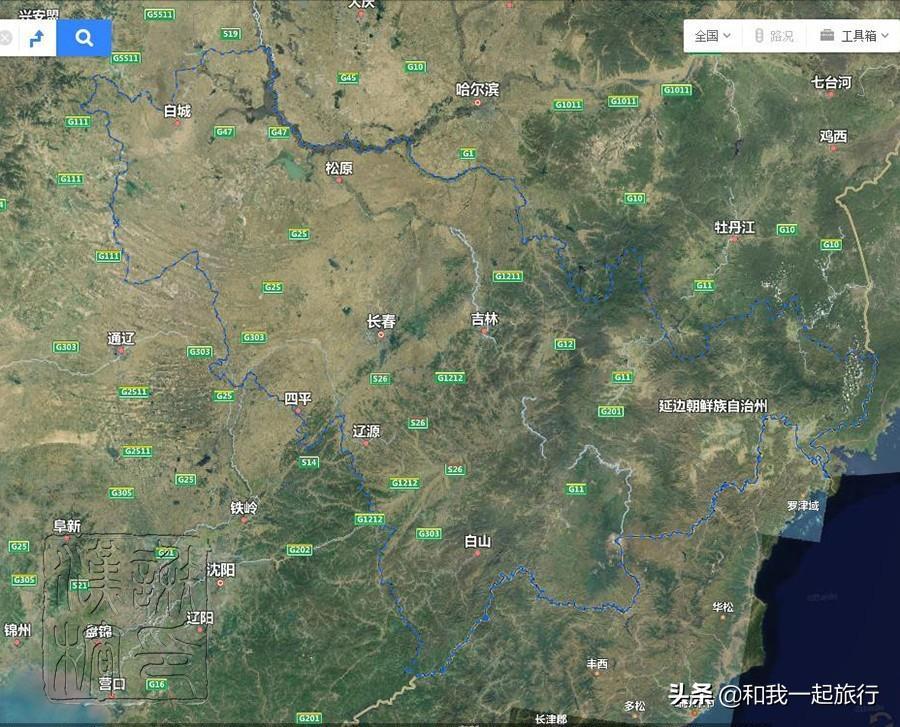The height and width of the screenshot is (727, 900).
Task: Select the 长春 city marker
Action: [x=381, y=322]
